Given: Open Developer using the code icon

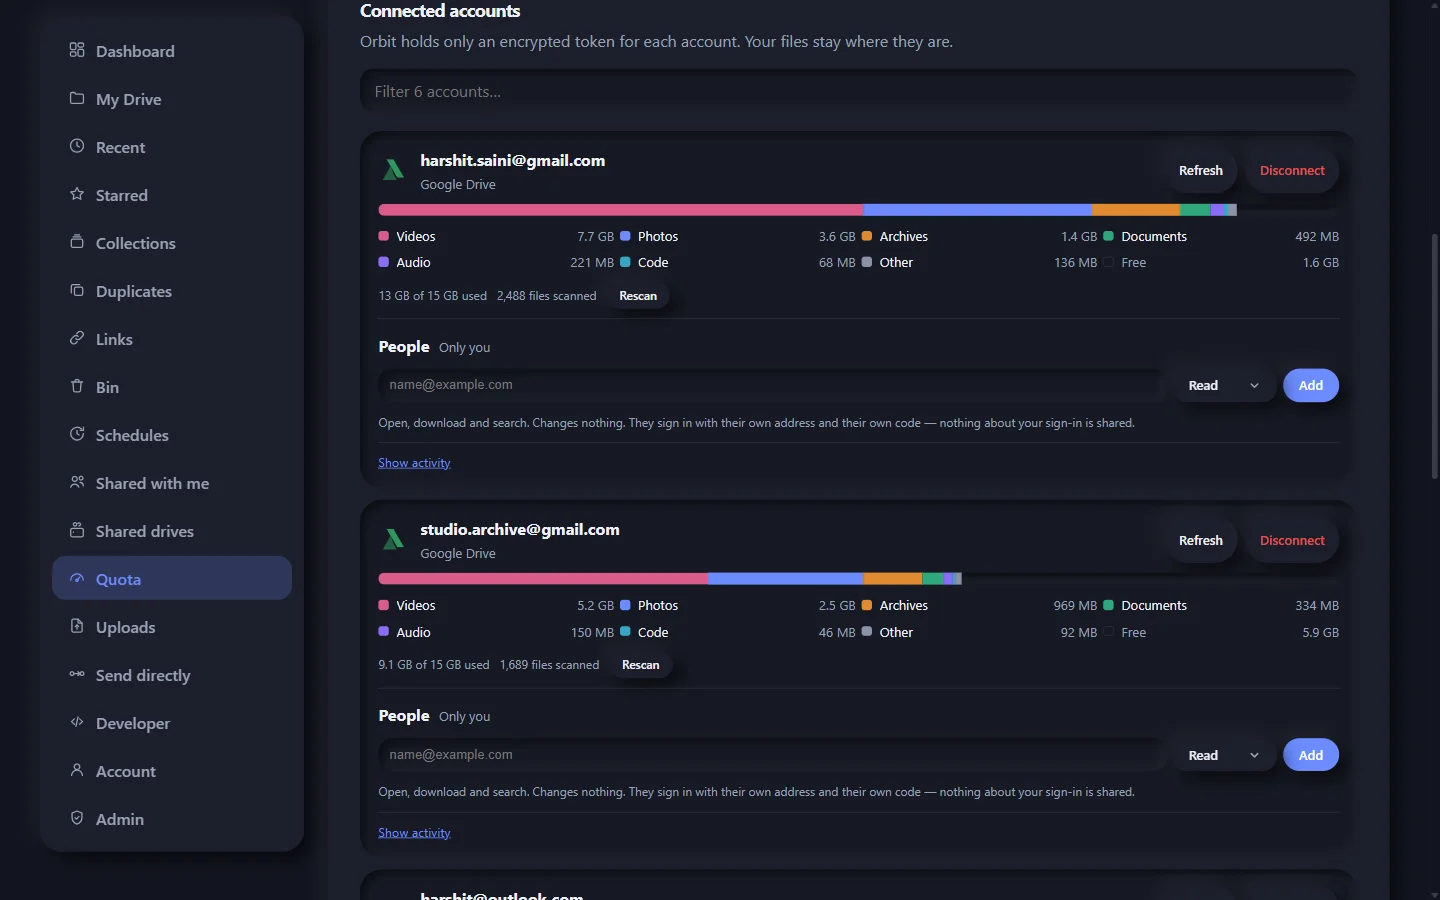Looking at the screenshot, I should [x=77, y=722].
